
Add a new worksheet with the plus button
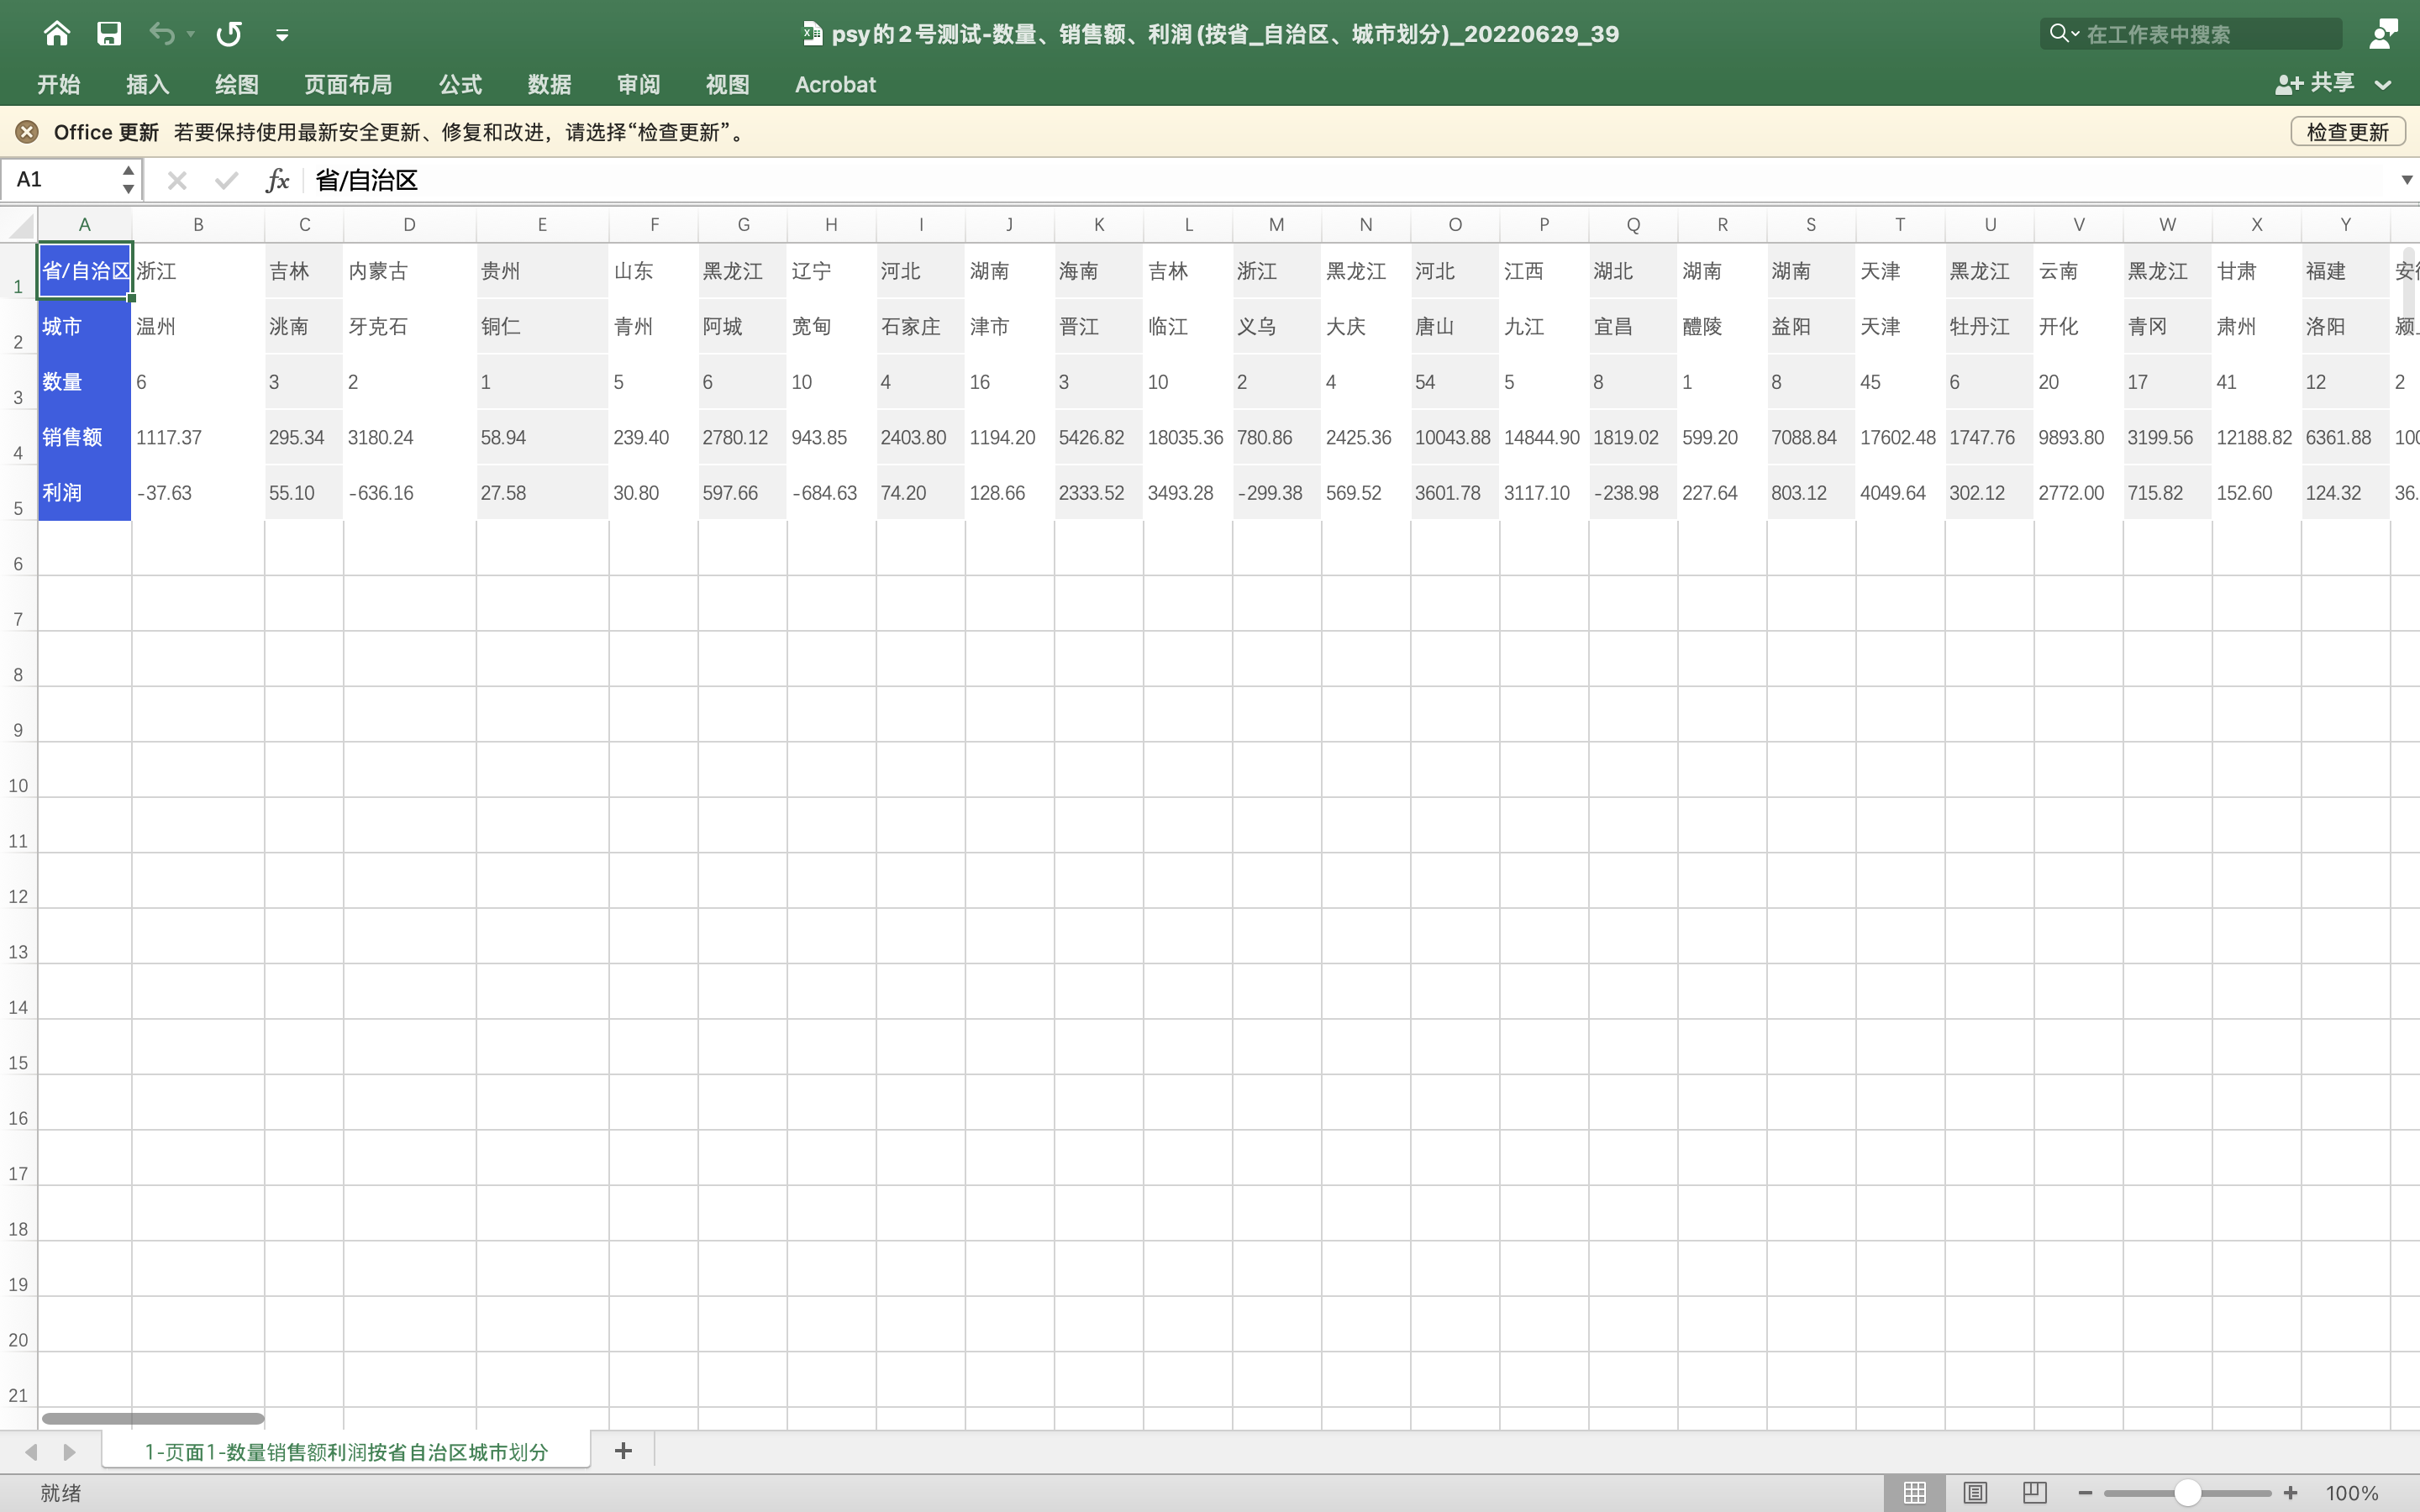623,1451
